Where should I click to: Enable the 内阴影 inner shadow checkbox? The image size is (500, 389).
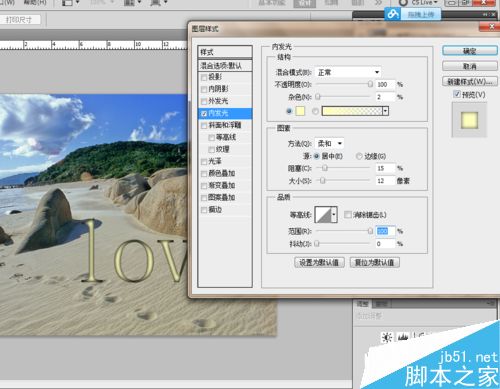pyautogui.click(x=204, y=89)
